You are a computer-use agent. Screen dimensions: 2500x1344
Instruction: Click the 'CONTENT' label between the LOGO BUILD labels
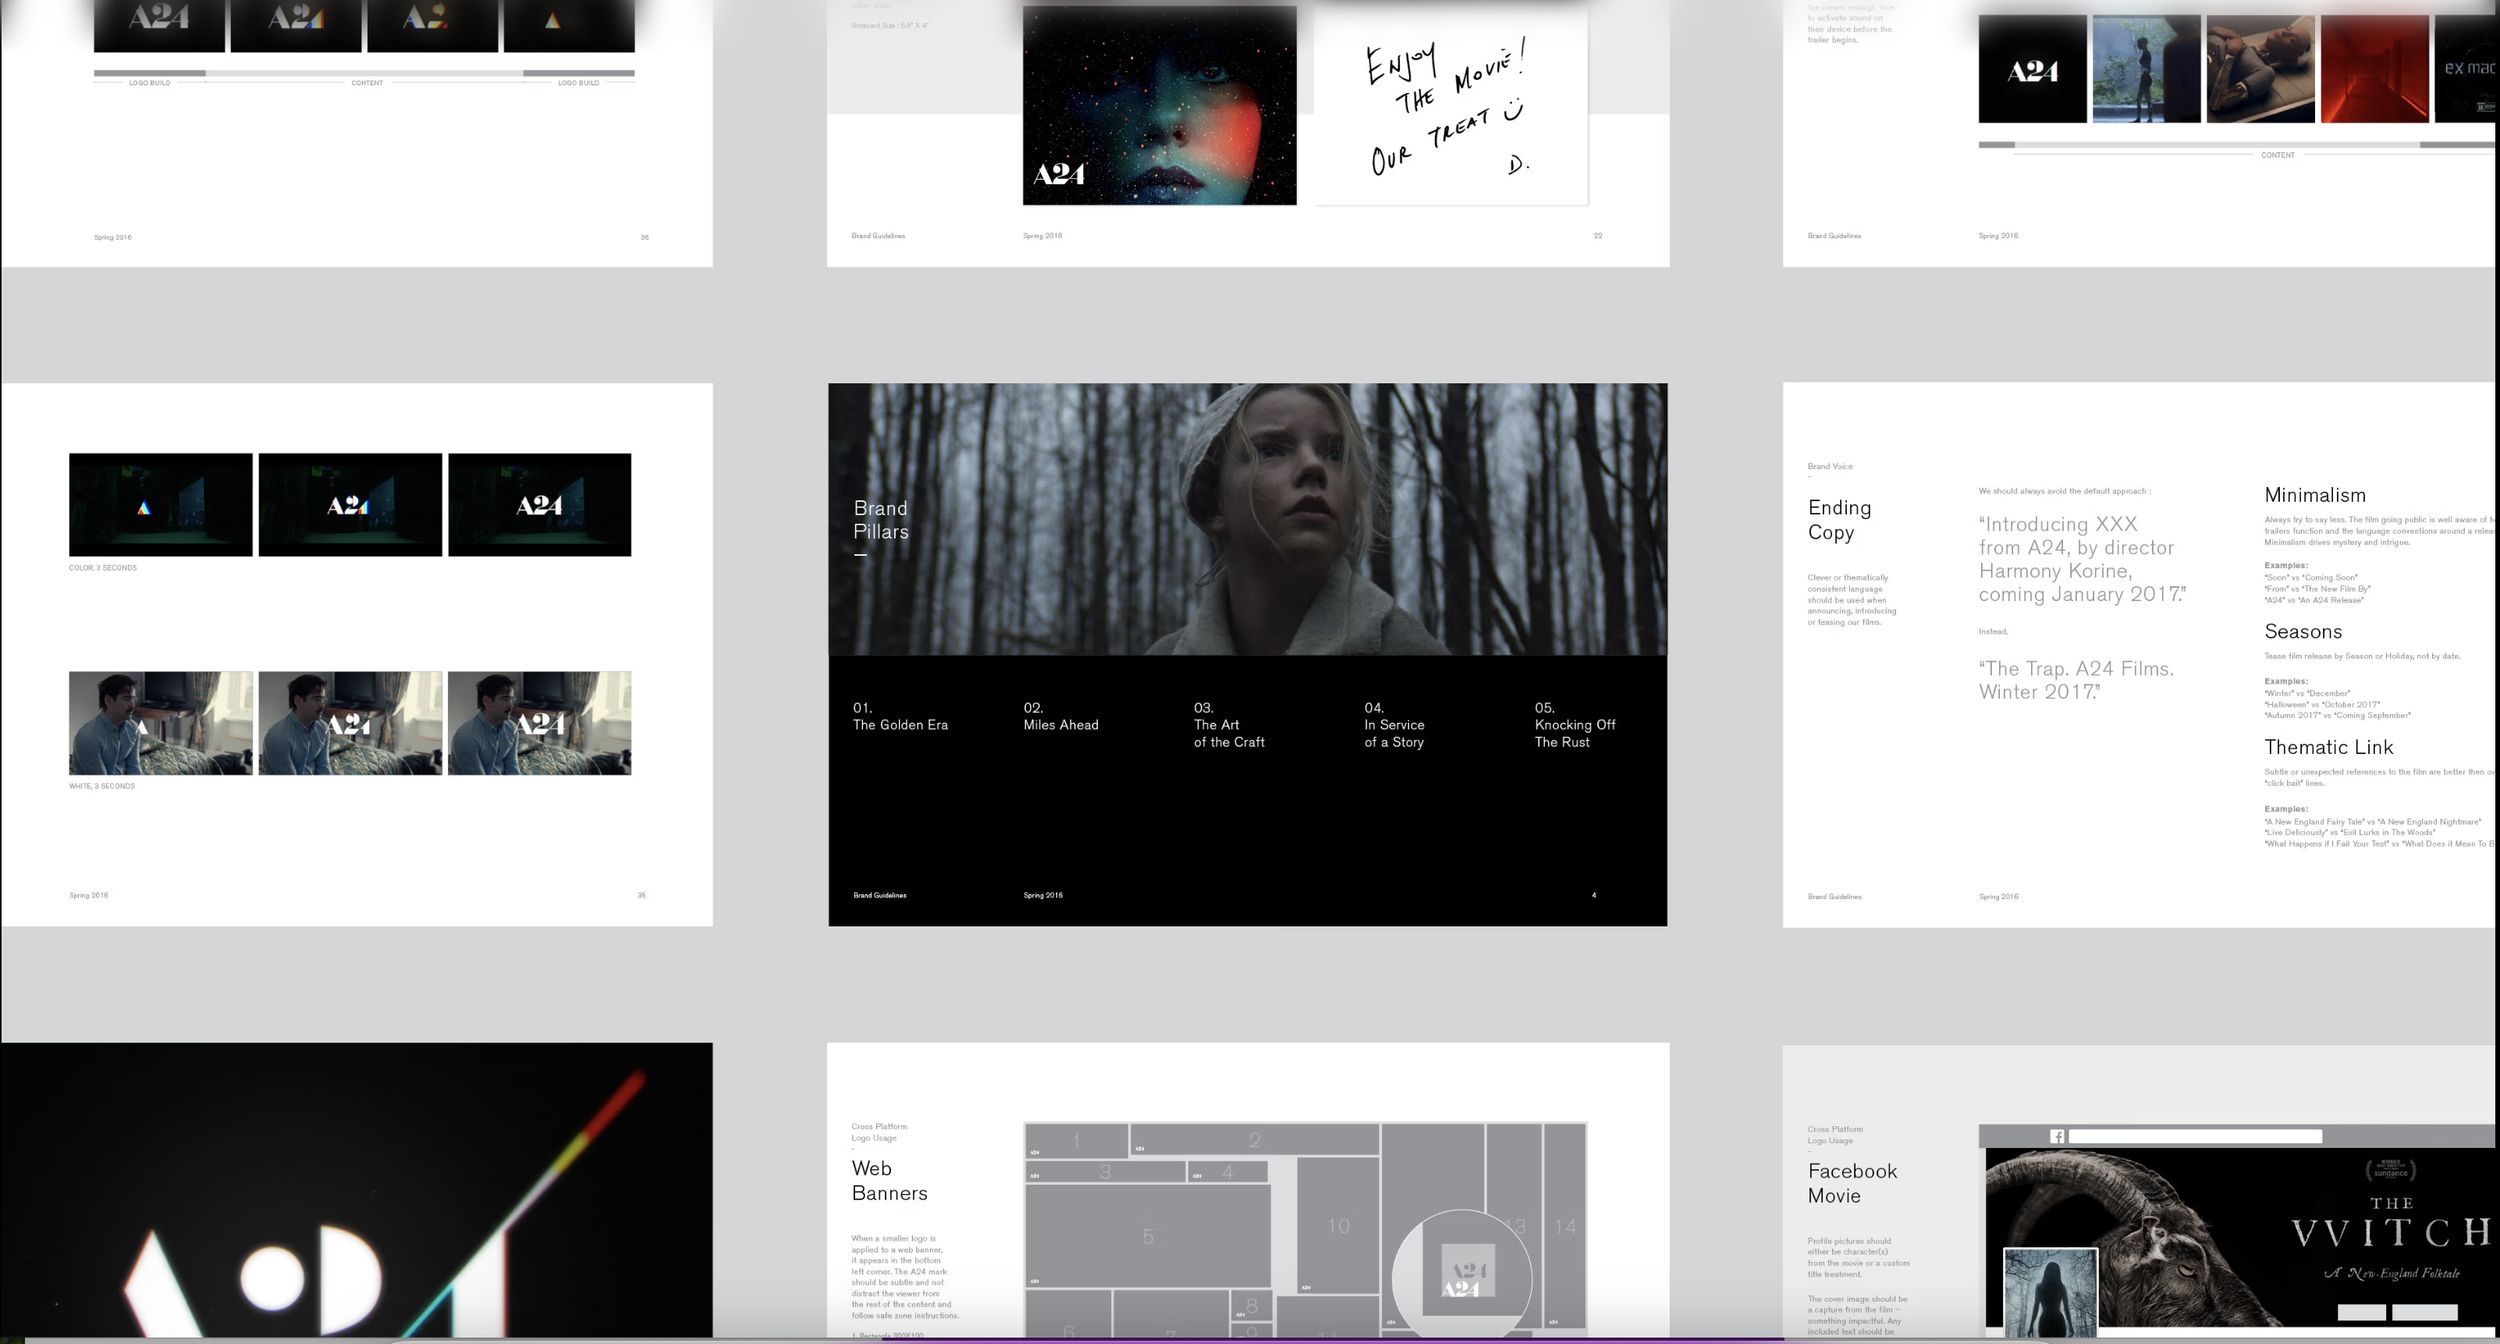367,83
